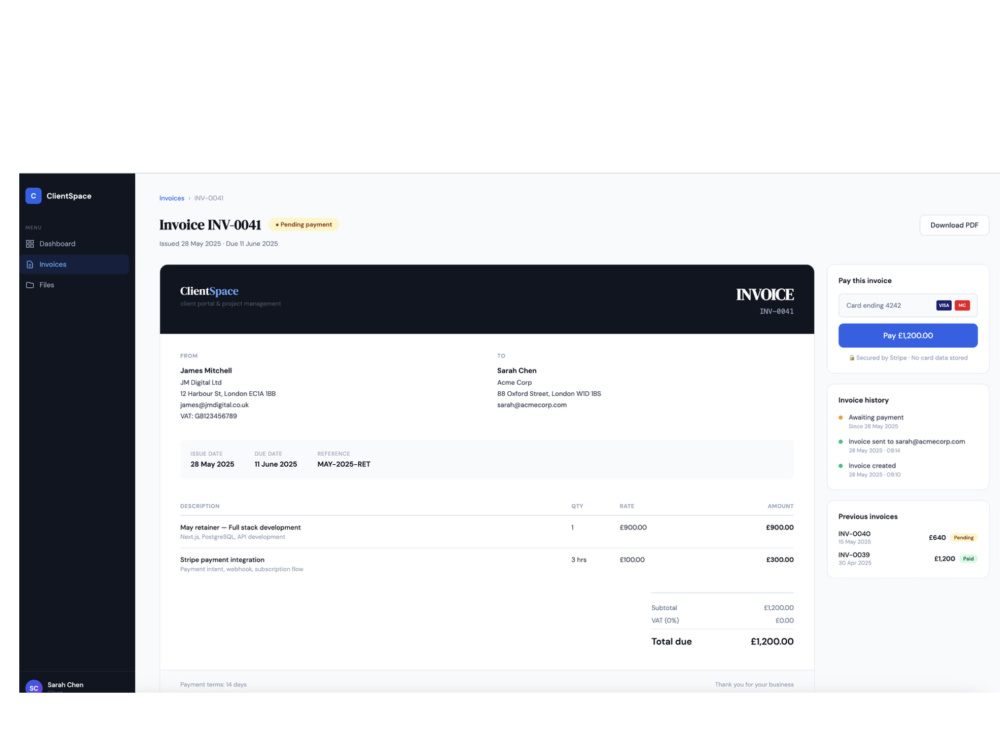Click the Invoice sent to sarah@acmecorp.com entry
Image resolution: width=1000 pixels, height=750 pixels.
(906, 446)
